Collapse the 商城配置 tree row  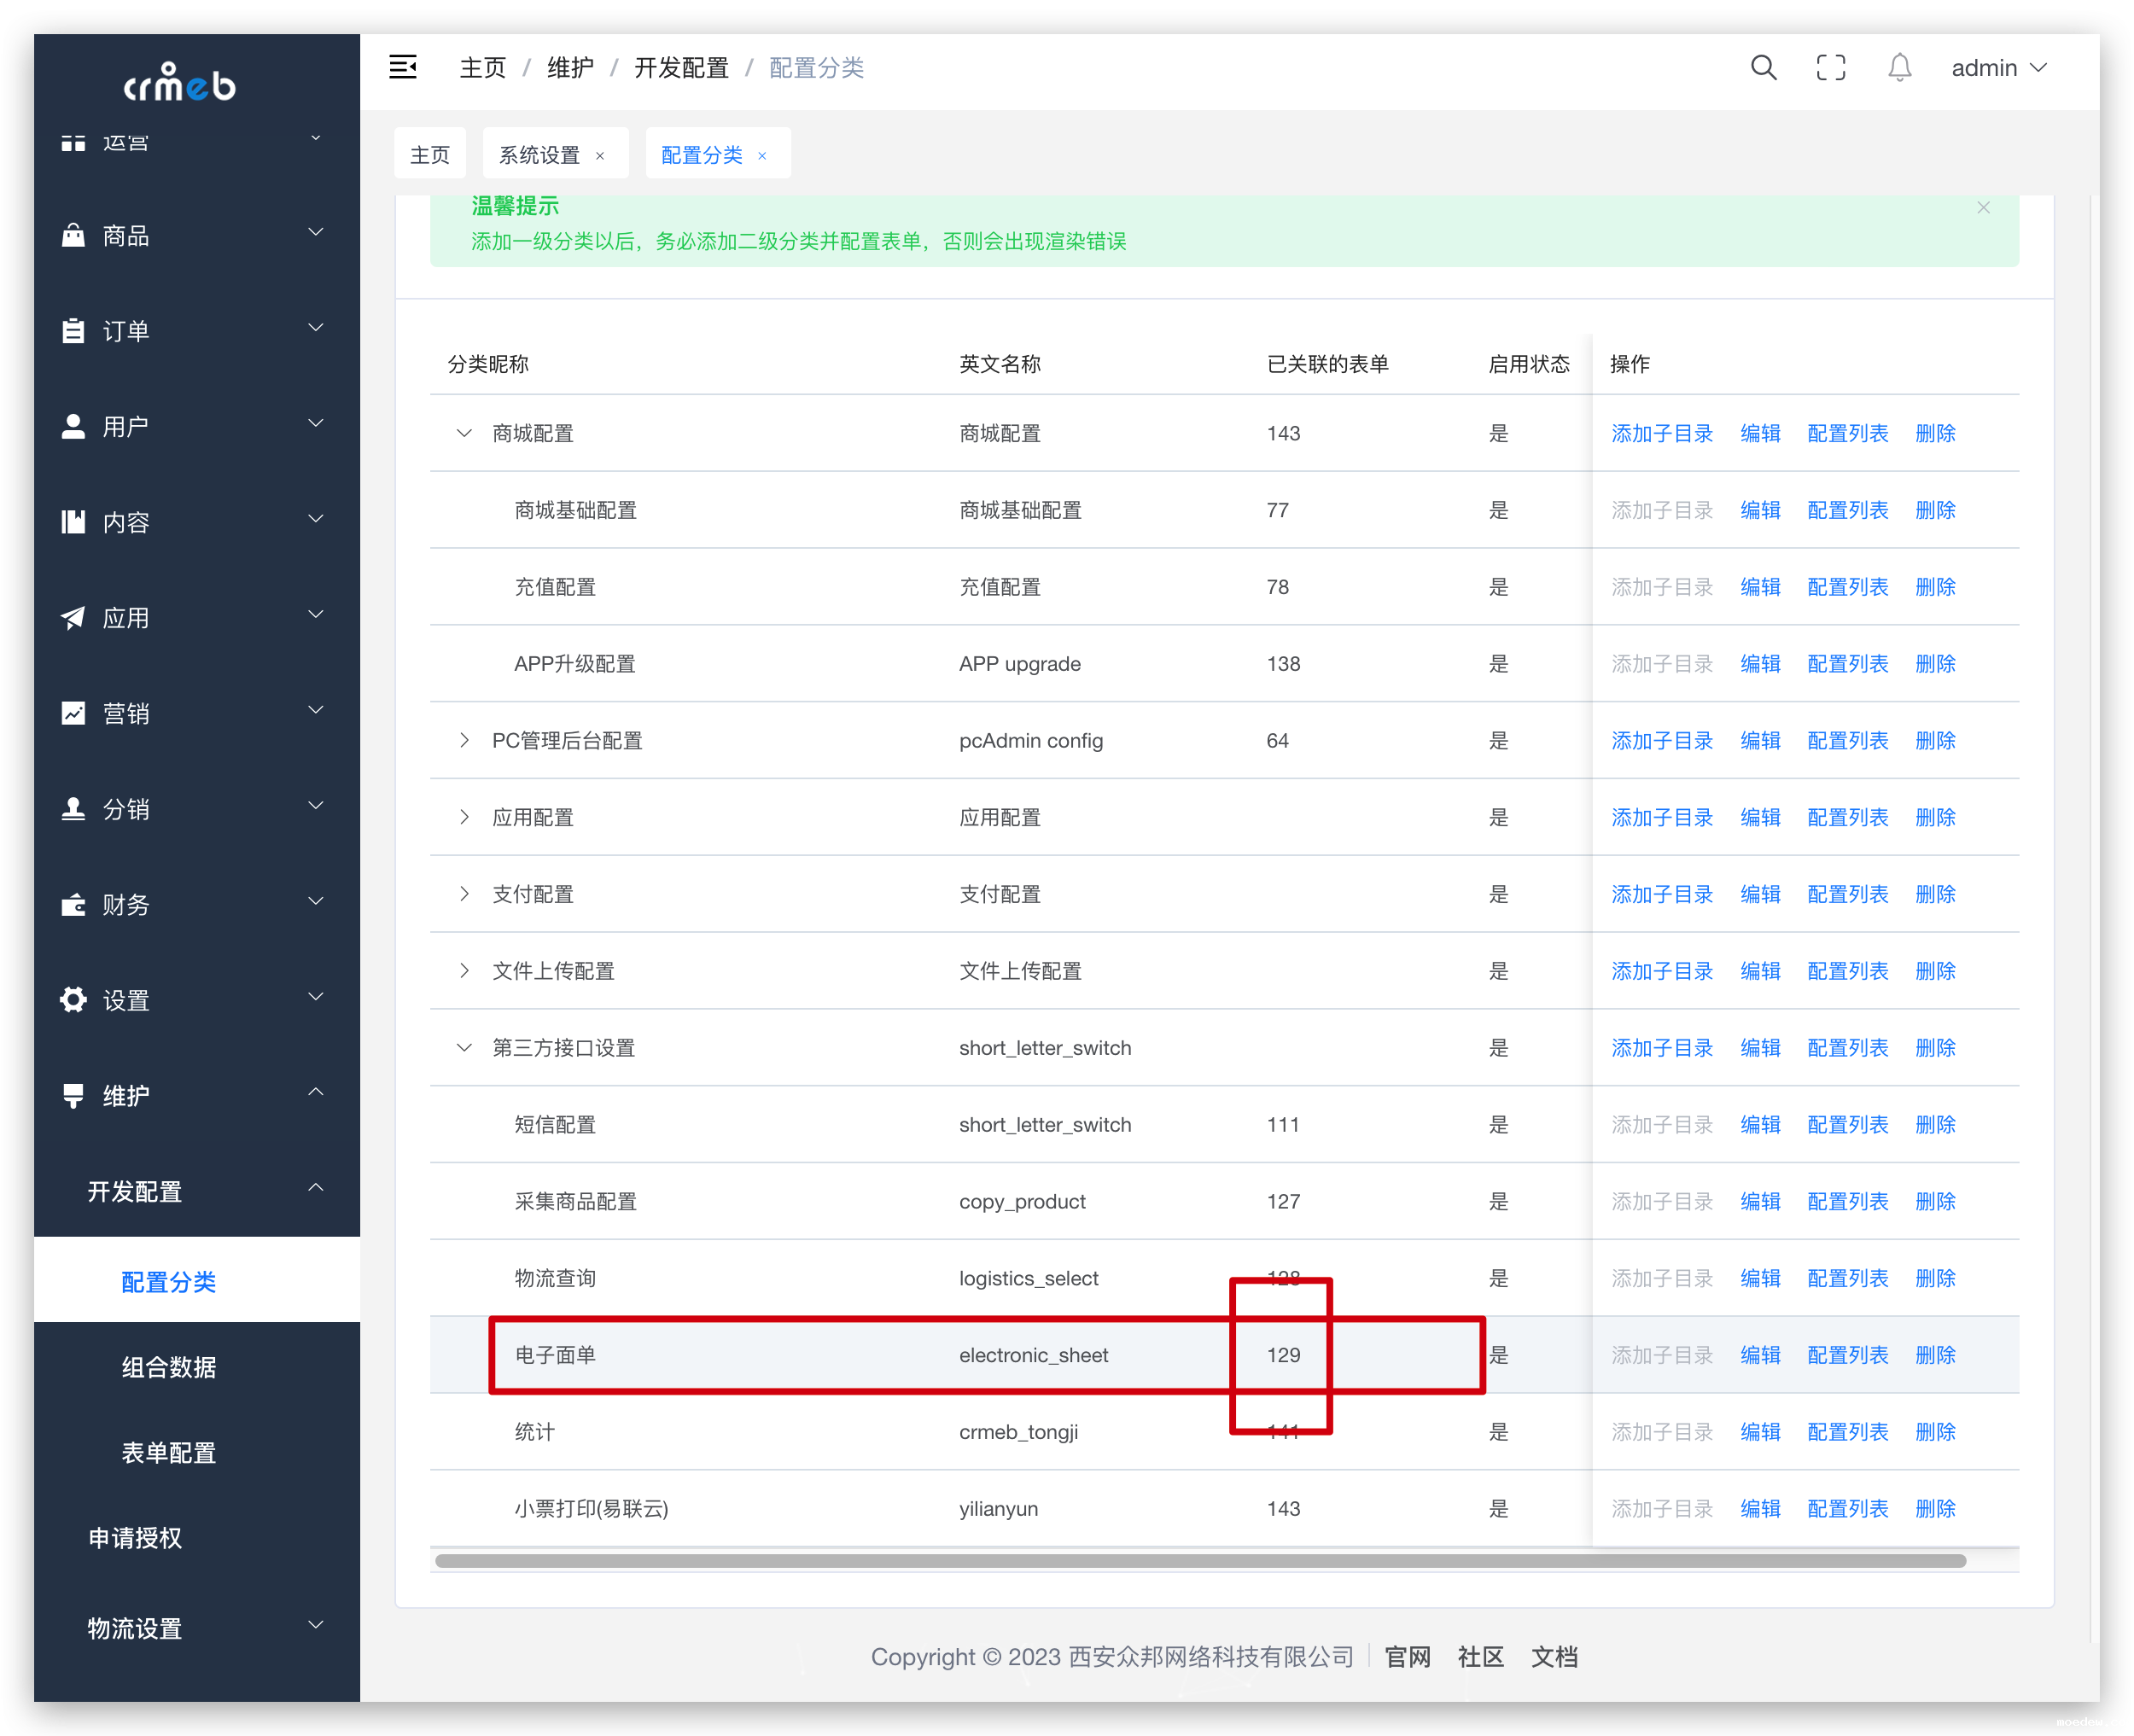[x=464, y=433]
